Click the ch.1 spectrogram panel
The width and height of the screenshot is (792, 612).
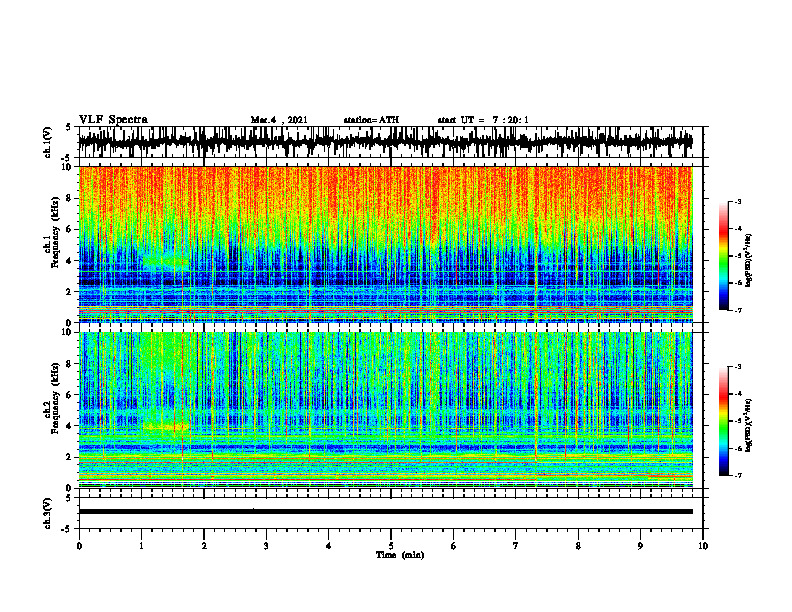tap(385, 244)
